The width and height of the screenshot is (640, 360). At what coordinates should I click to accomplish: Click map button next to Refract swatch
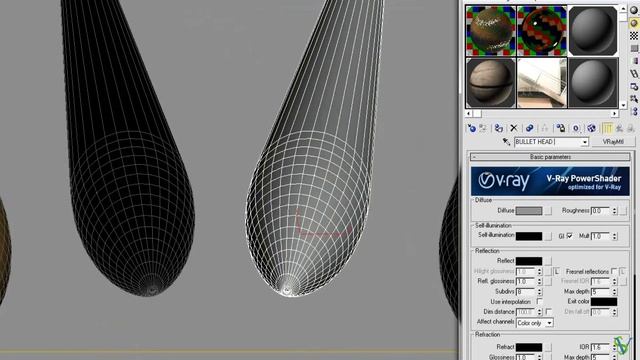(x=548, y=347)
